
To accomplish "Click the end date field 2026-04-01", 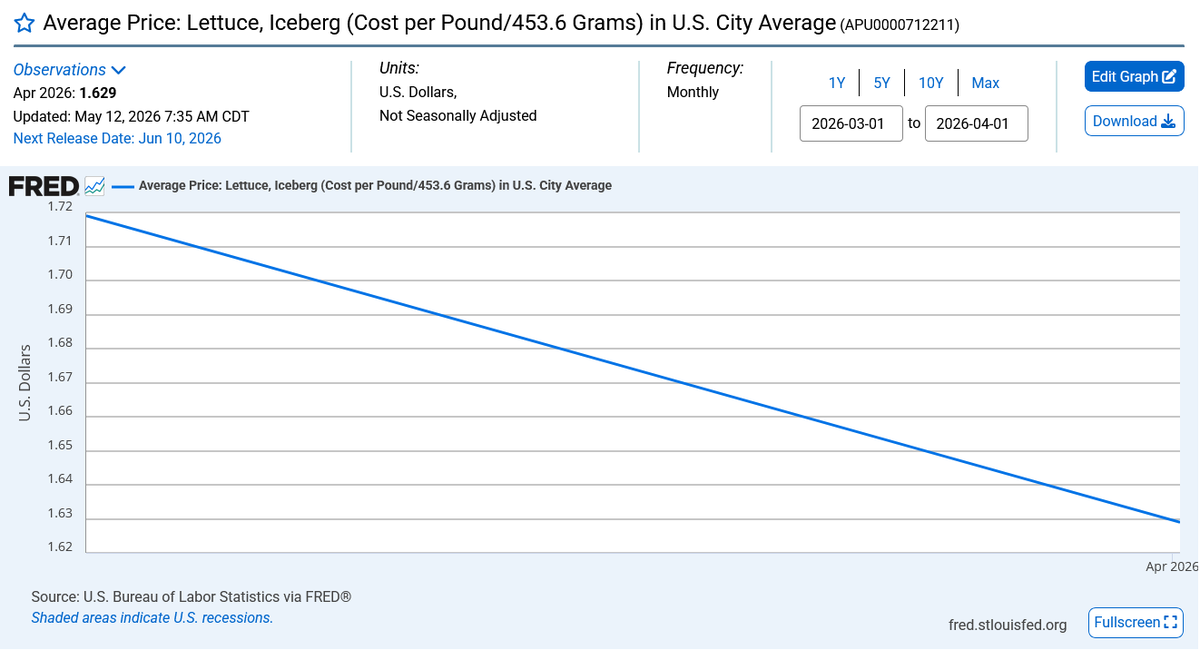I will pos(976,123).
